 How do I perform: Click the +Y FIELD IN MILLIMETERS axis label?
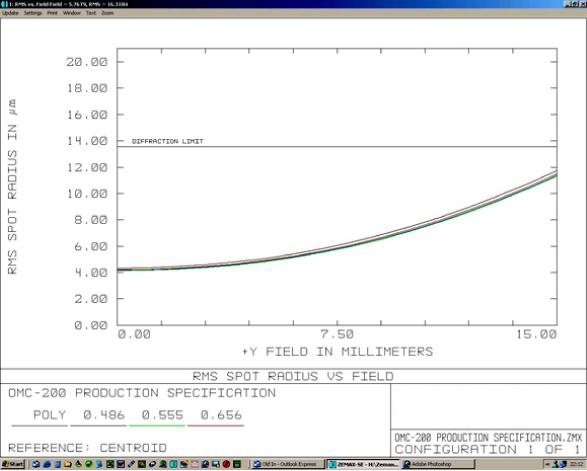click(338, 352)
